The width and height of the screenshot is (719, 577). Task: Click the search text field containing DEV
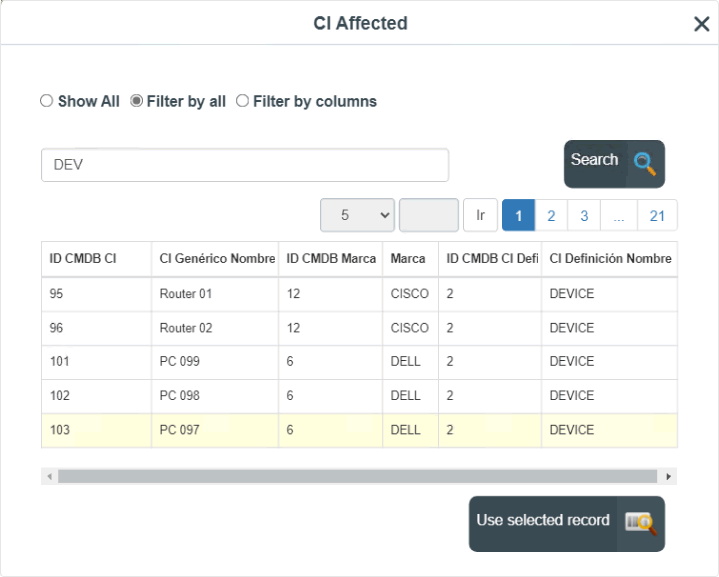click(245, 165)
